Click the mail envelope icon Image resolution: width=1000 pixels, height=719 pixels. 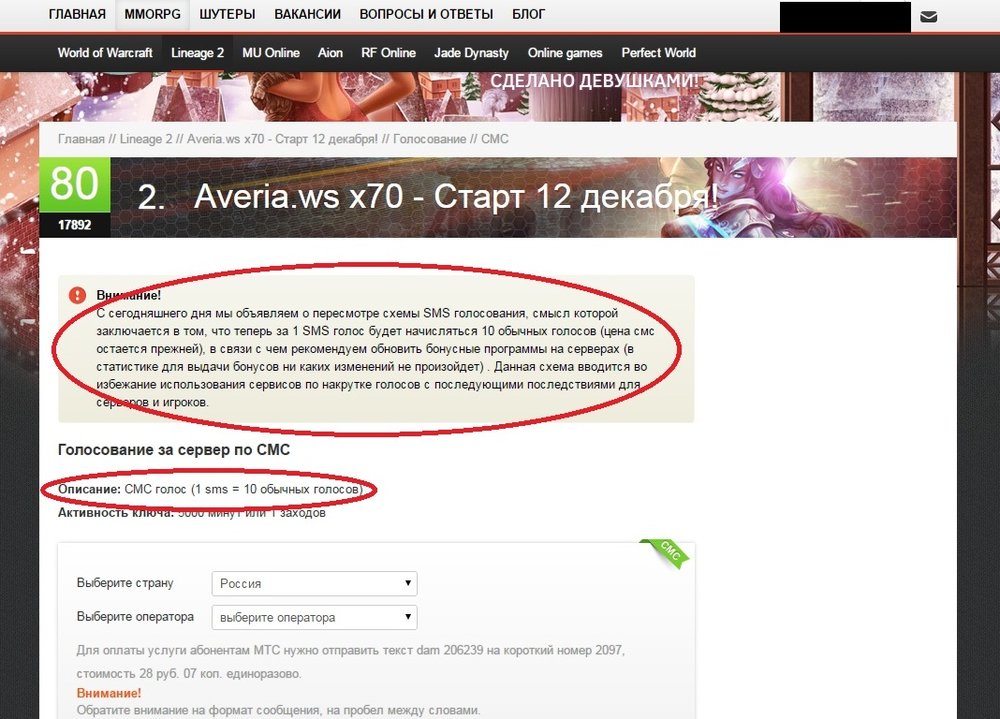[x=929, y=16]
